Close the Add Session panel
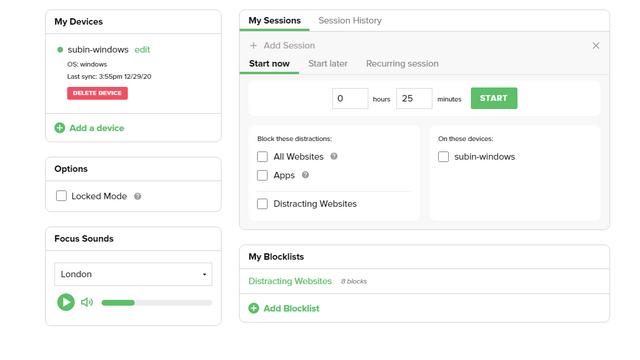This screenshot has height=360, width=640. (x=596, y=46)
